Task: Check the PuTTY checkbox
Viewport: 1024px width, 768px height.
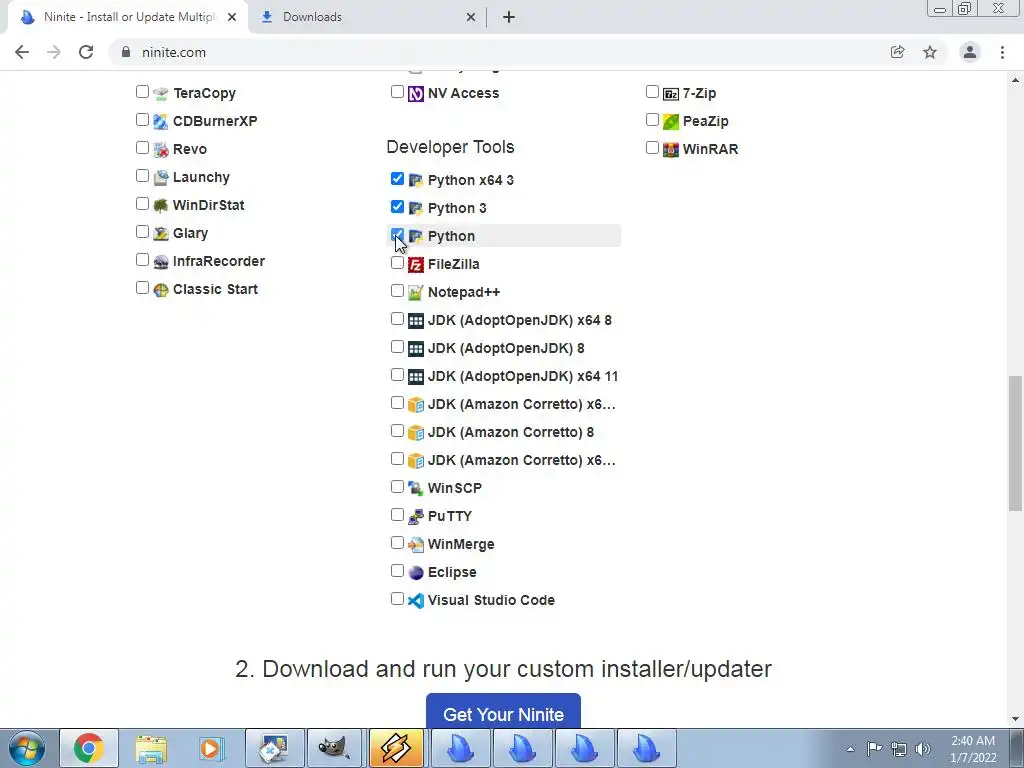Action: pos(397,515)
